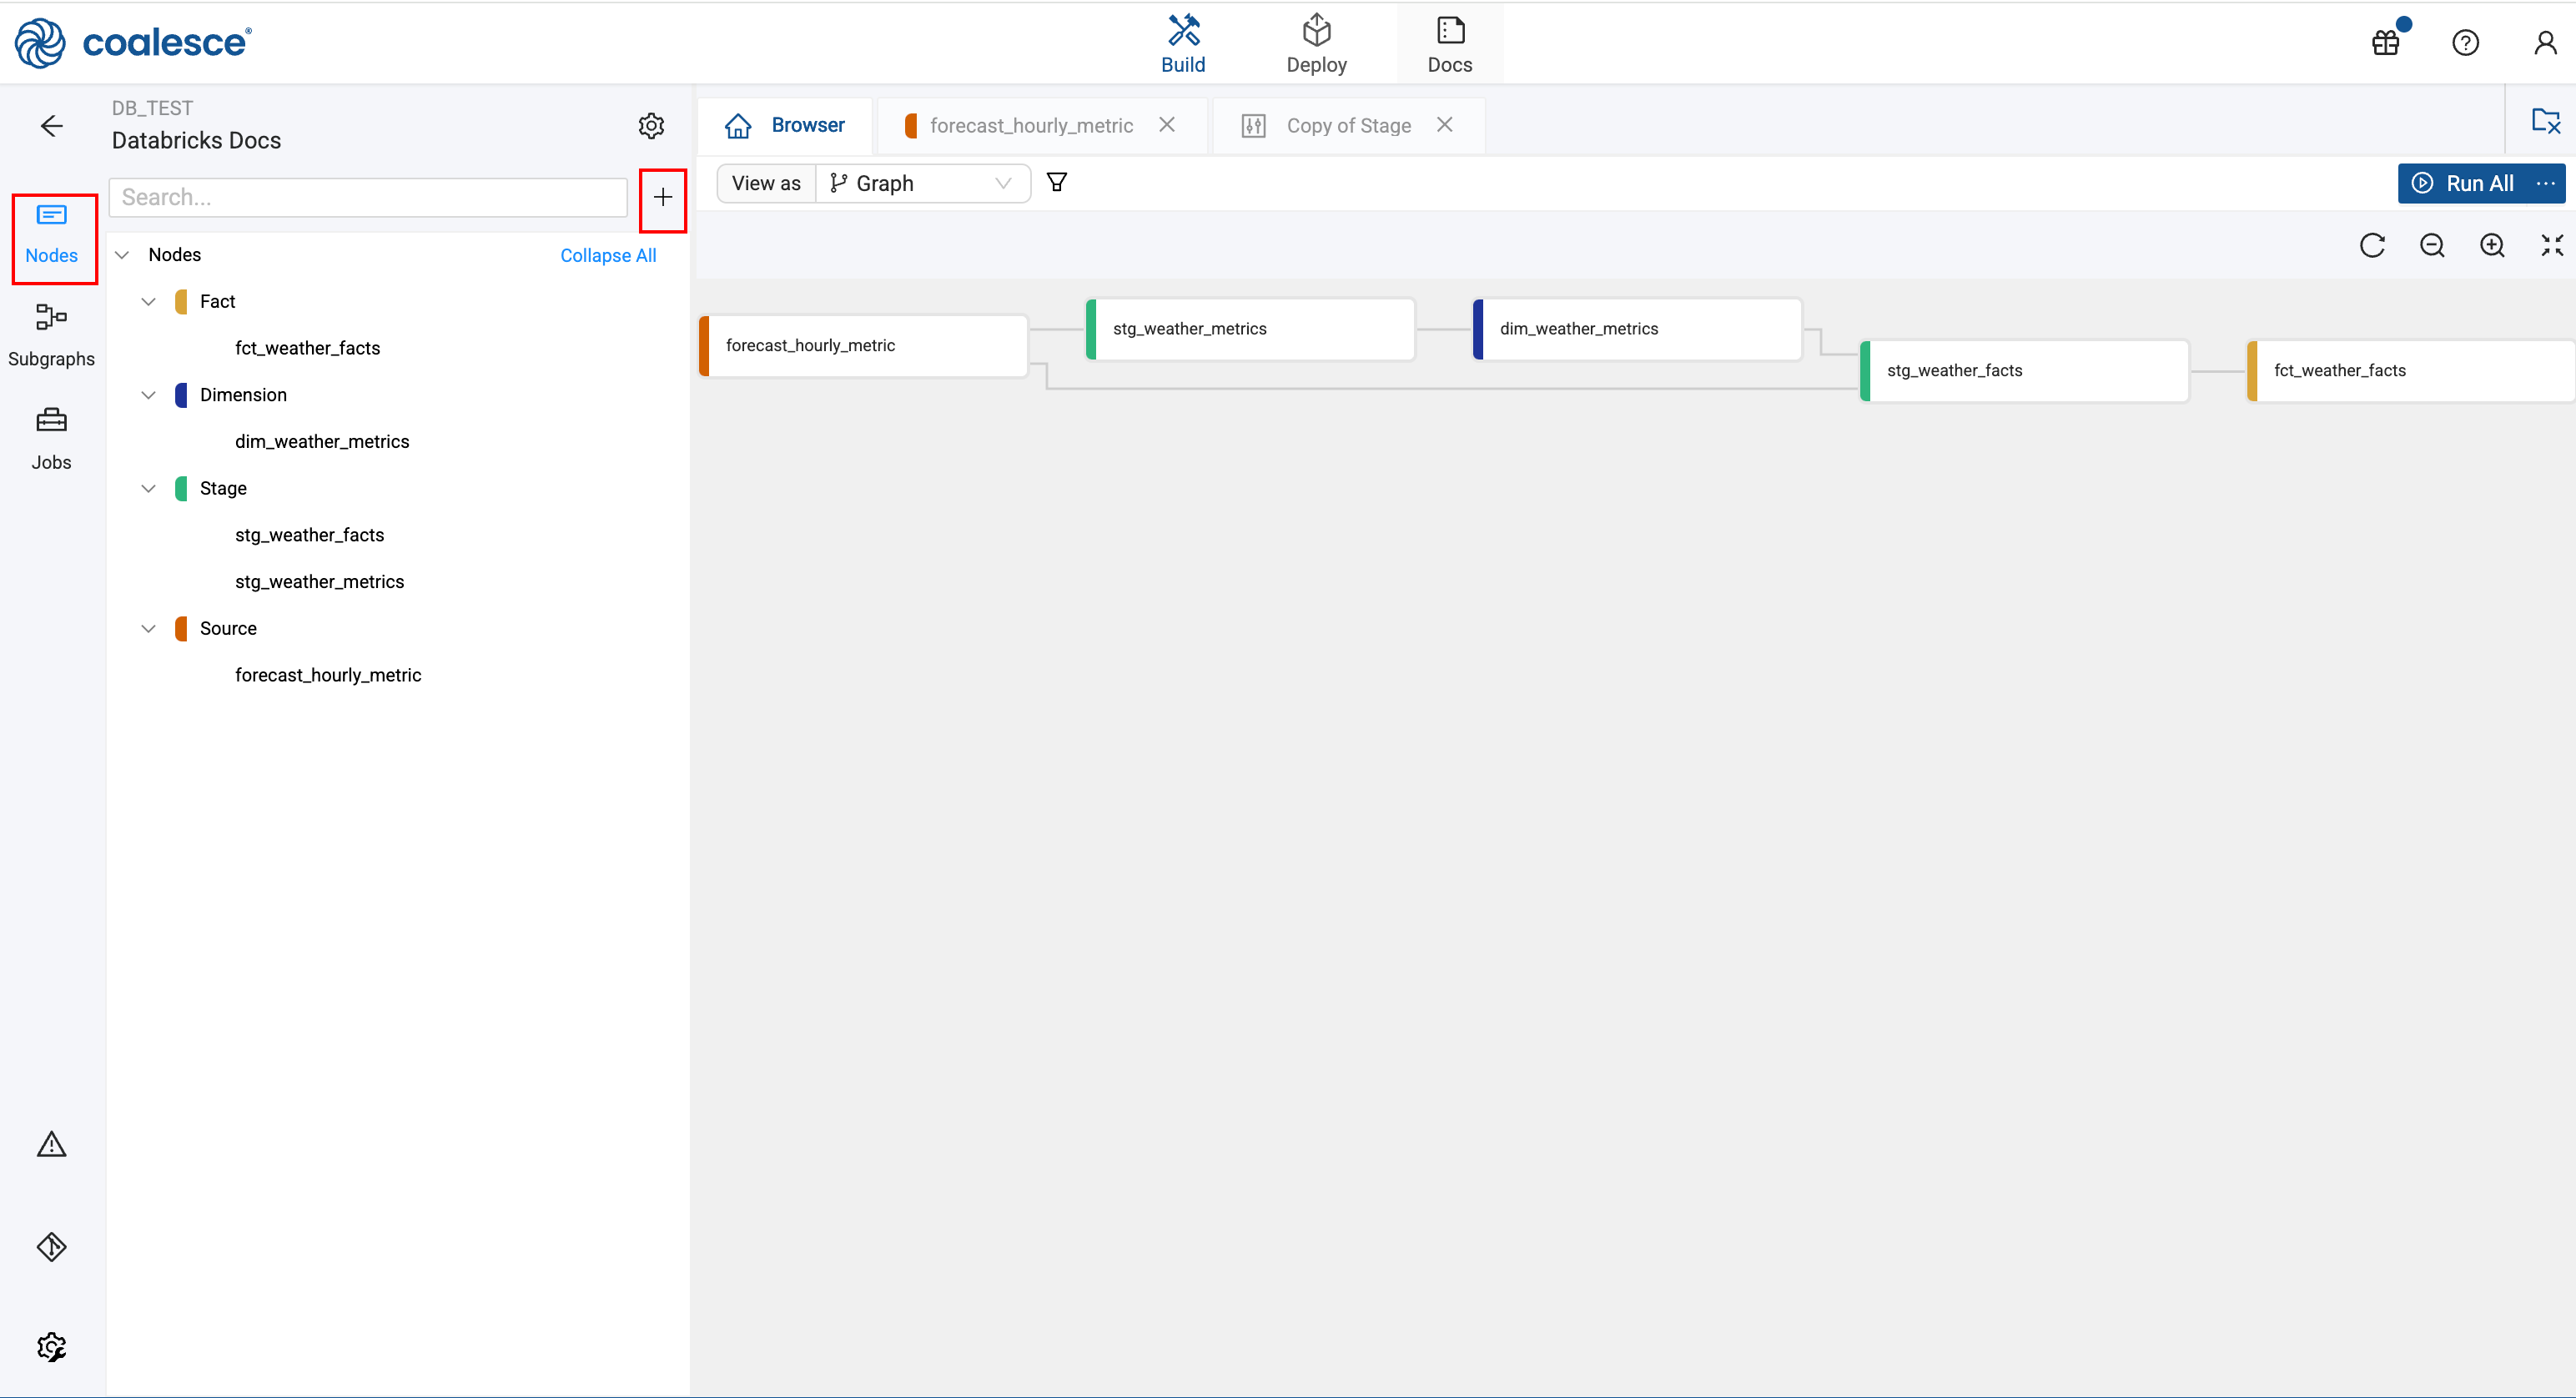This screenshot has height=1398, width=2576.
Task: Fit graph to screen with collapse arrows
Action: pyautogui.click(x=2552, y=245)
